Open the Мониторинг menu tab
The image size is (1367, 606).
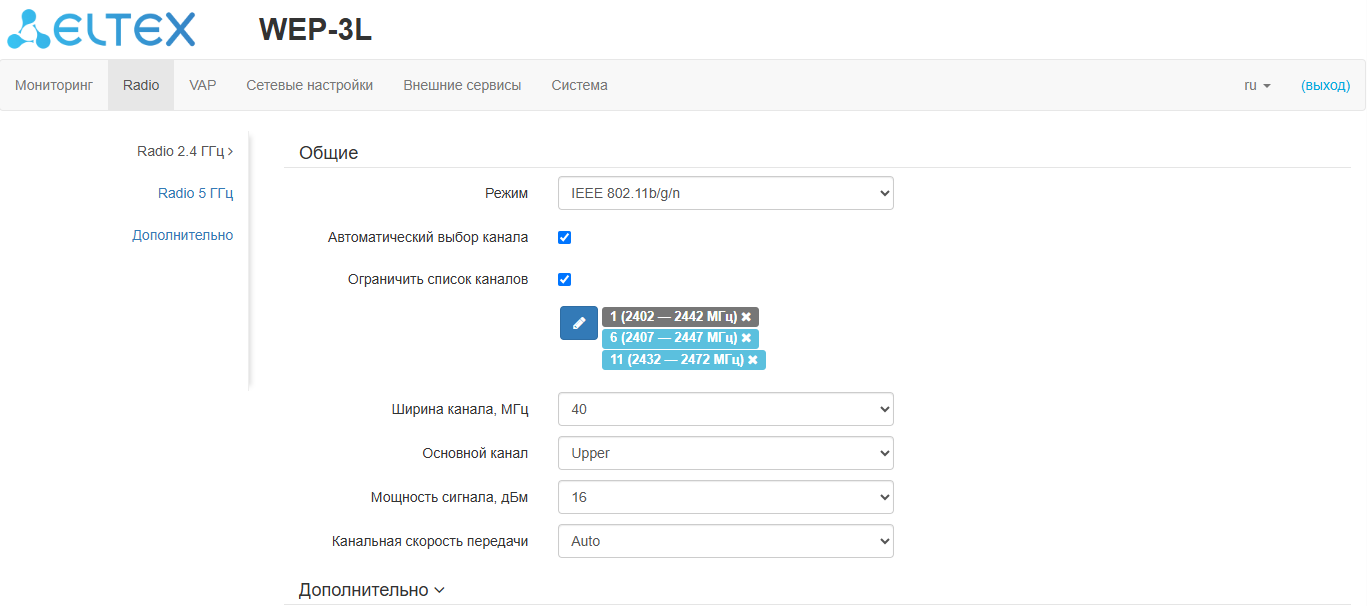tap(54, 86)
